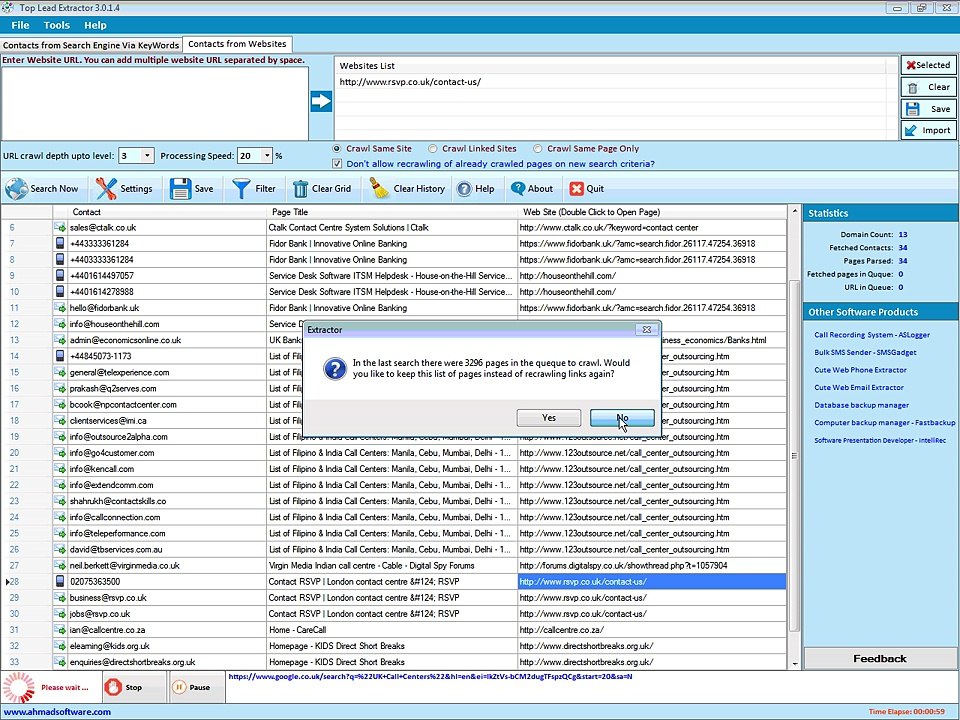The width and height of the screenshot is (960, 720).
Task: Open the Call Recording System - ASLogger link
Action: (872, 335)
